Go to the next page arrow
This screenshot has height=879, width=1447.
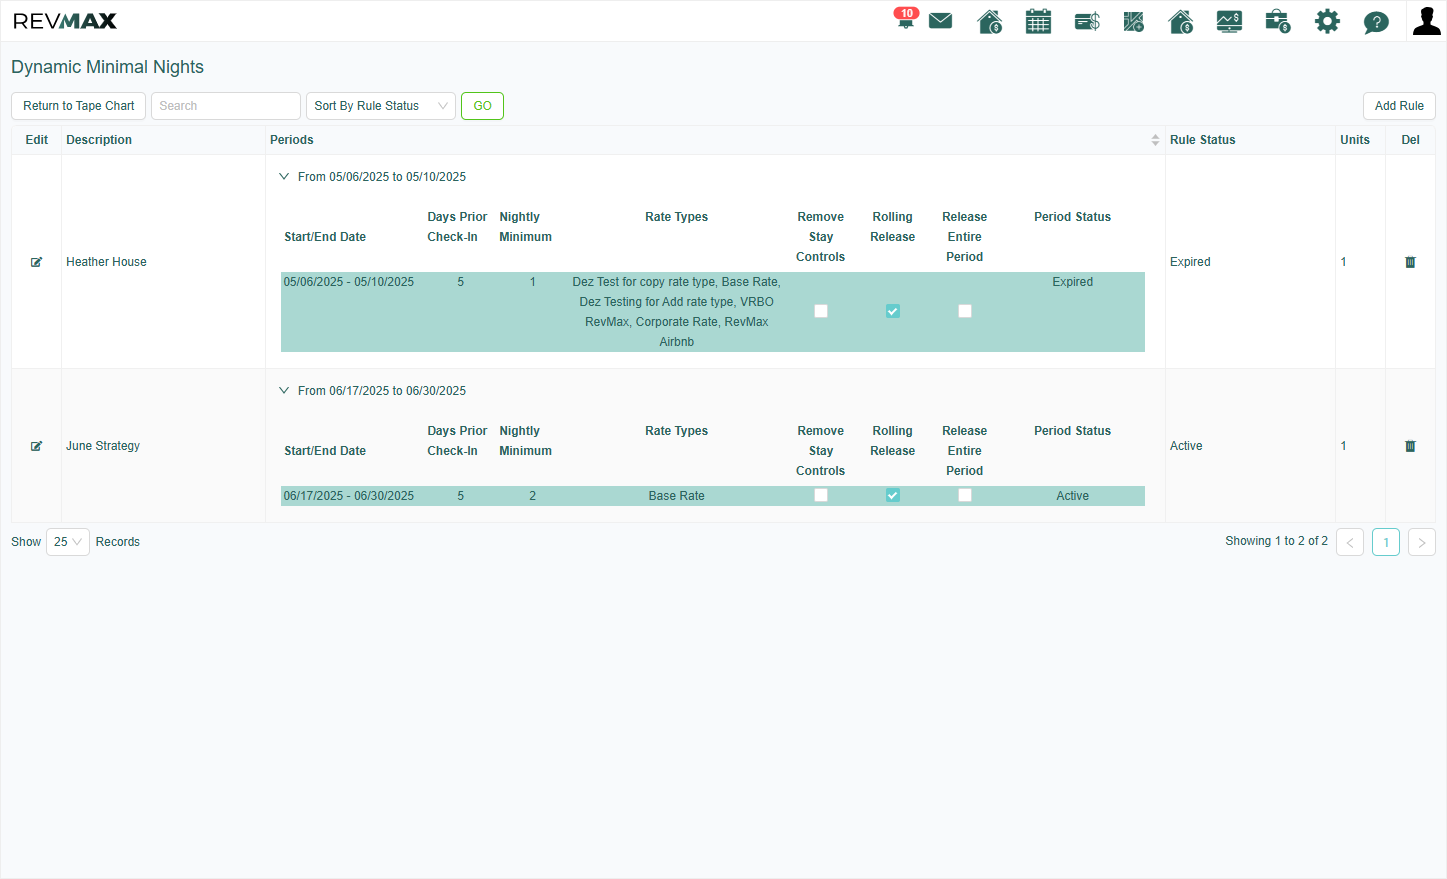click(1422, 542)
